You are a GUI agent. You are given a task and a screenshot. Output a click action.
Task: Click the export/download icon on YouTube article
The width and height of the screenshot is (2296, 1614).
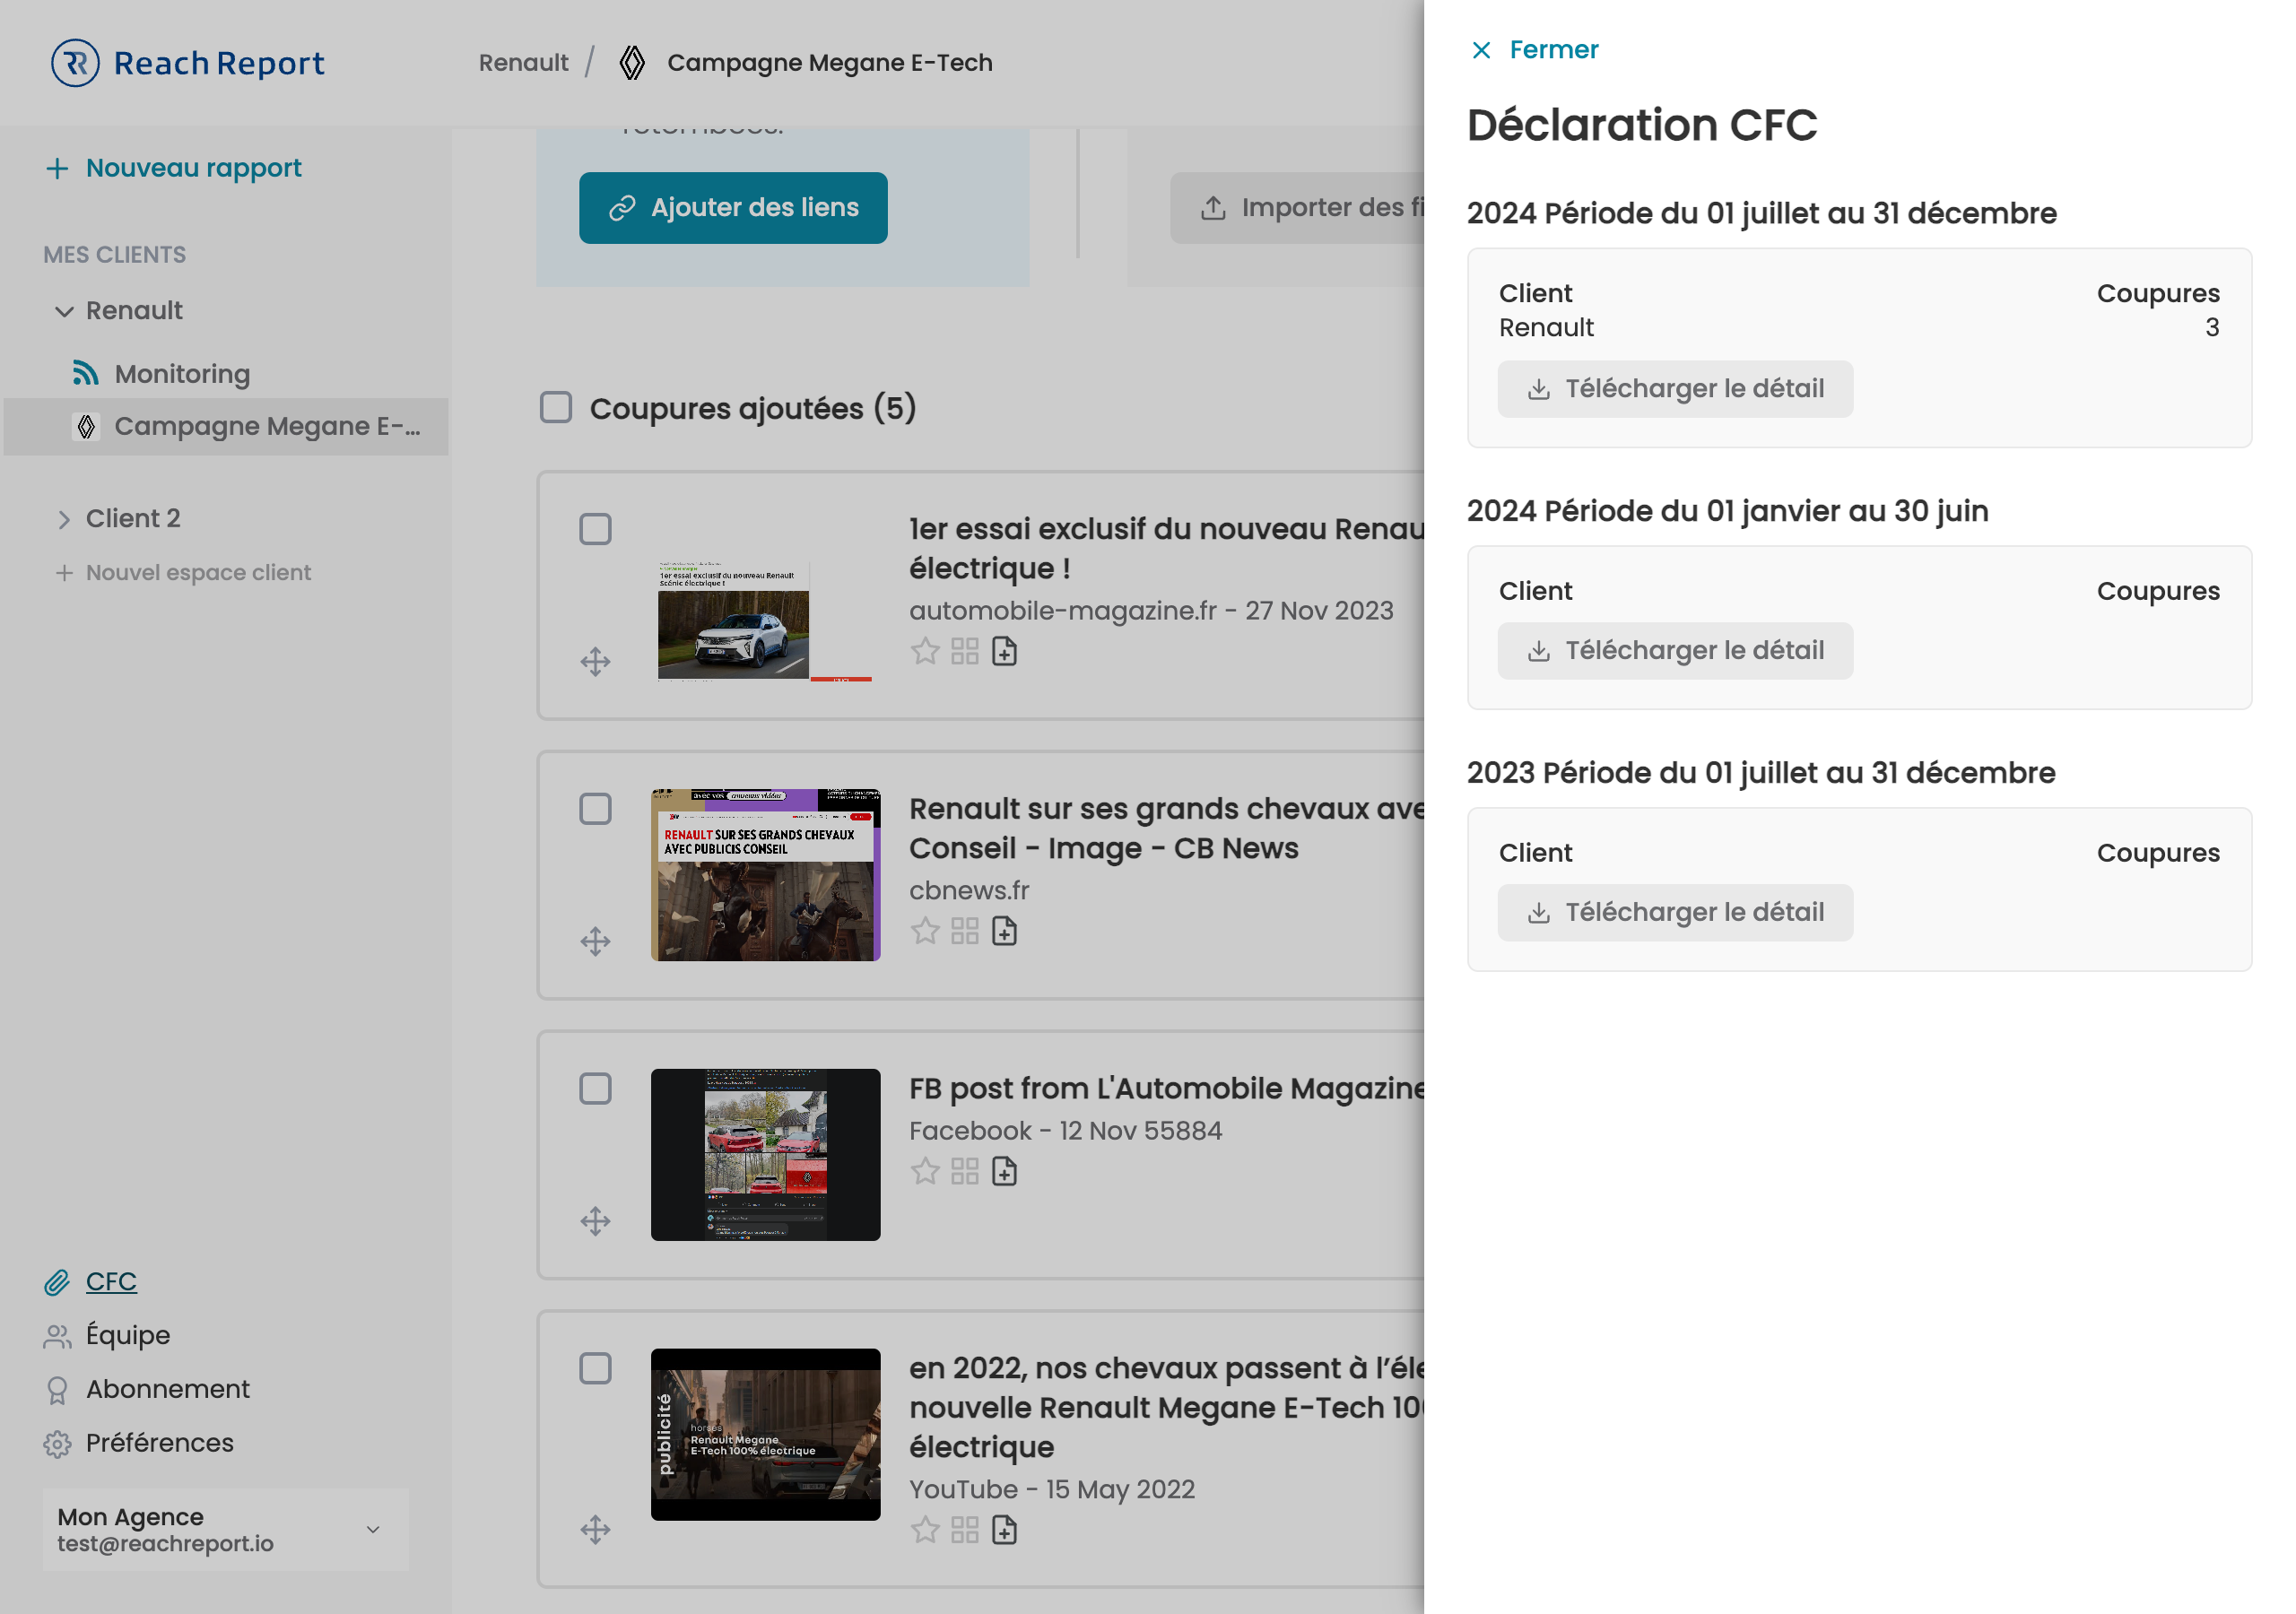click(1004, 1530)
